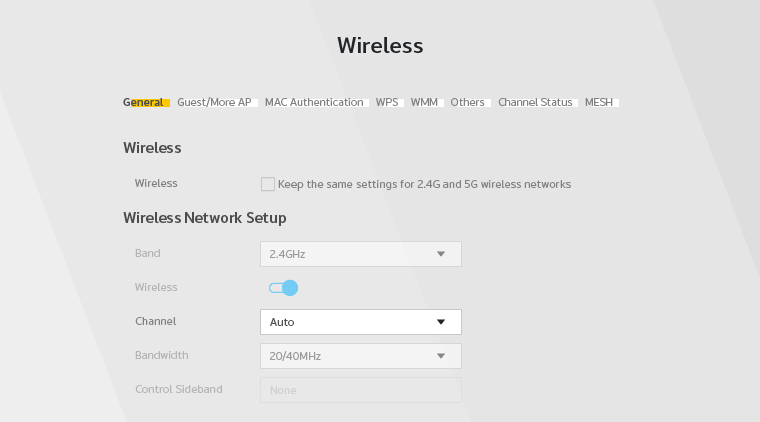Click the Control Sideband field
This screenshot has width=760, height=422.
[x=360, y=390]
